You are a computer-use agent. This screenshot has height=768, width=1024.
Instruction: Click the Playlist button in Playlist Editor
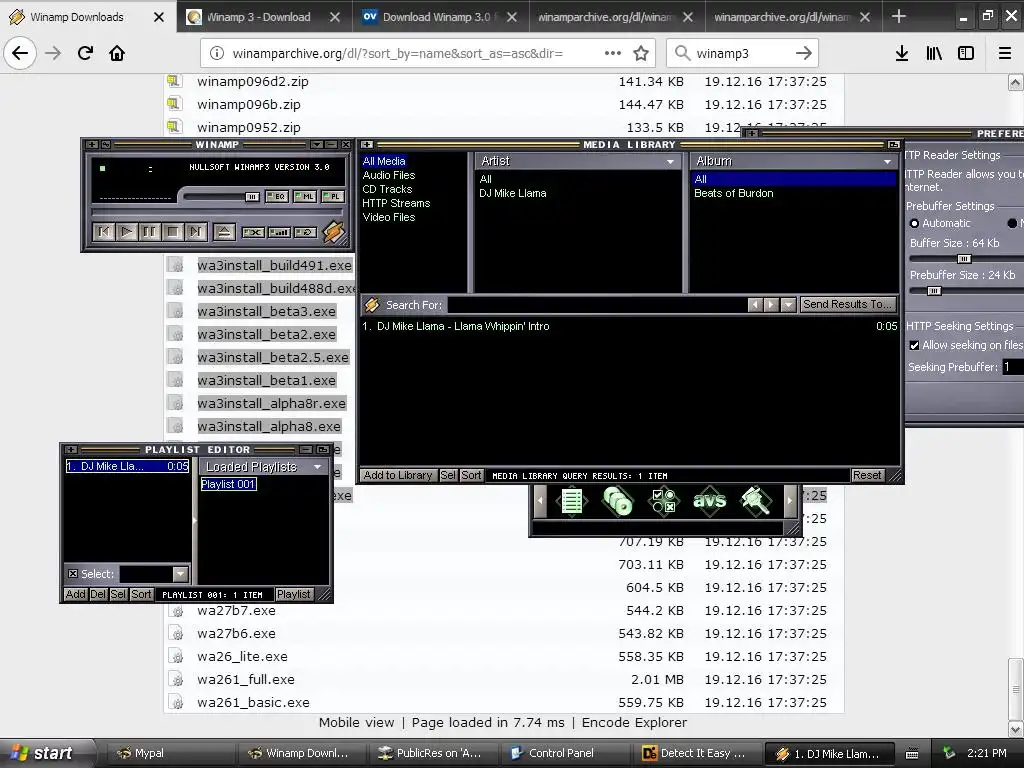pyautogui.click(x=293, y=594)
